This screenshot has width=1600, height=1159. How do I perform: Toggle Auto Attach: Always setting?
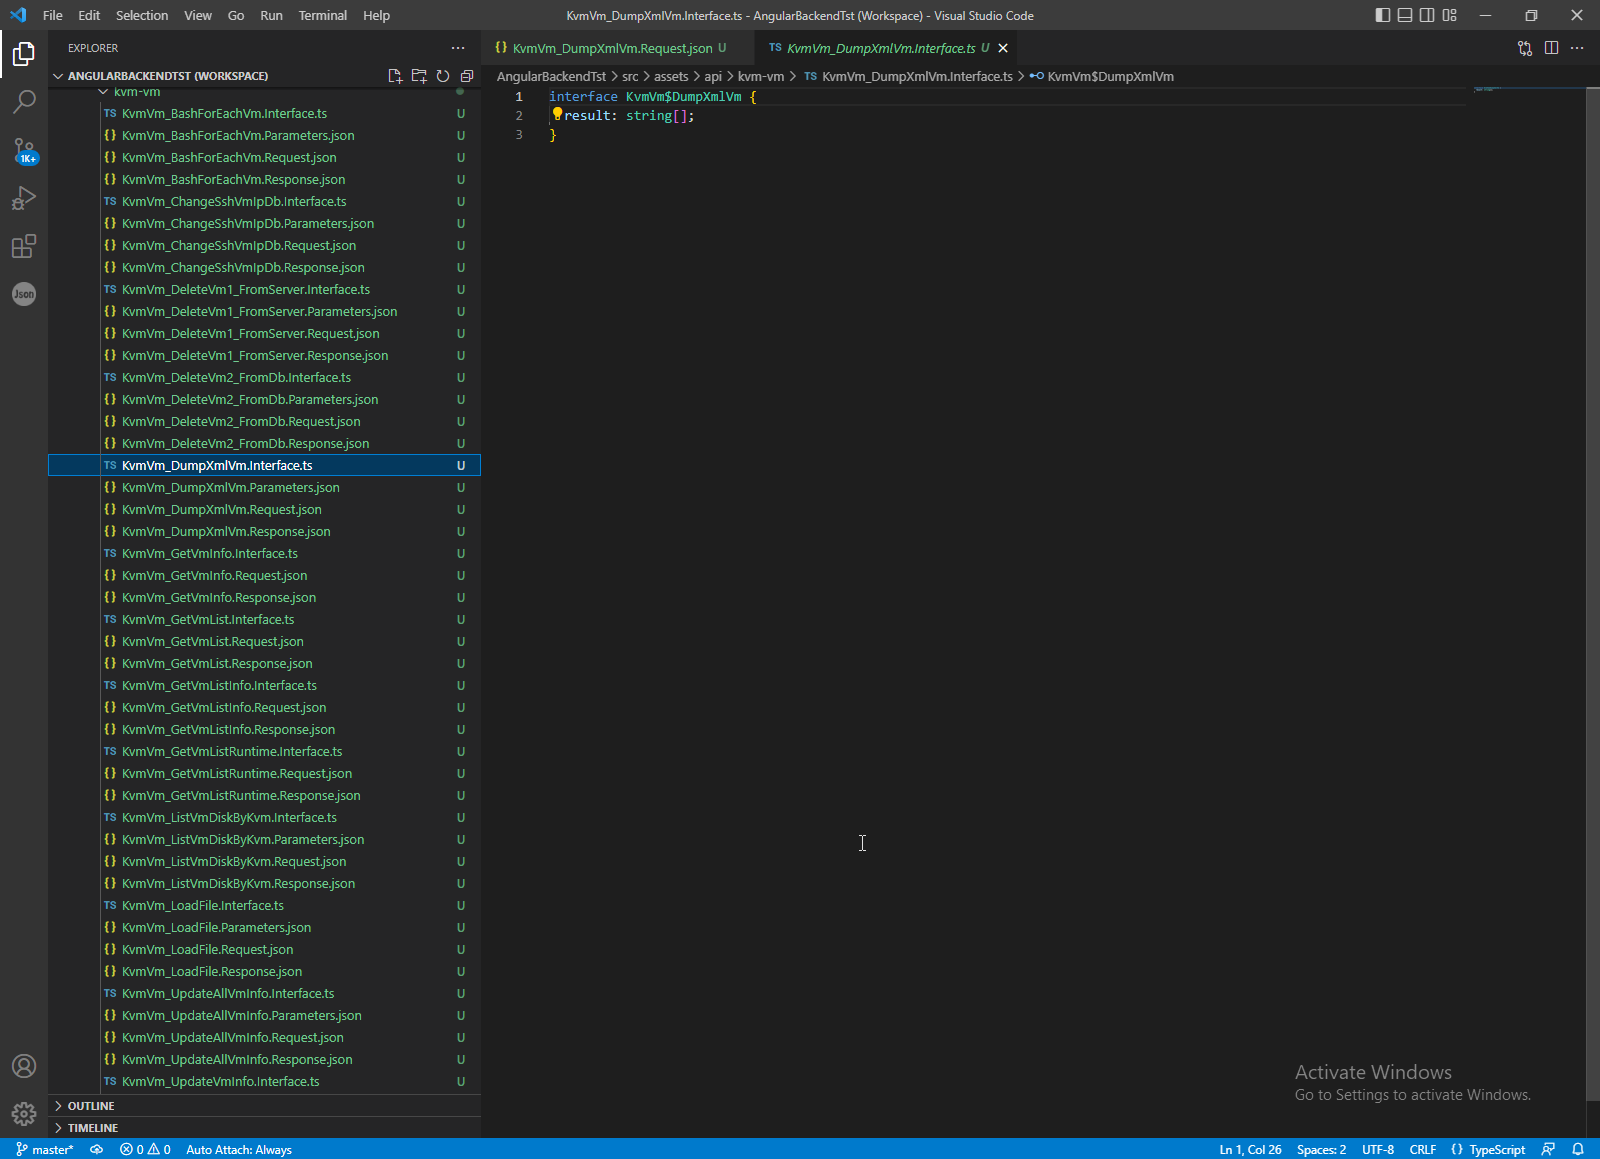(x=239, y=1149)
